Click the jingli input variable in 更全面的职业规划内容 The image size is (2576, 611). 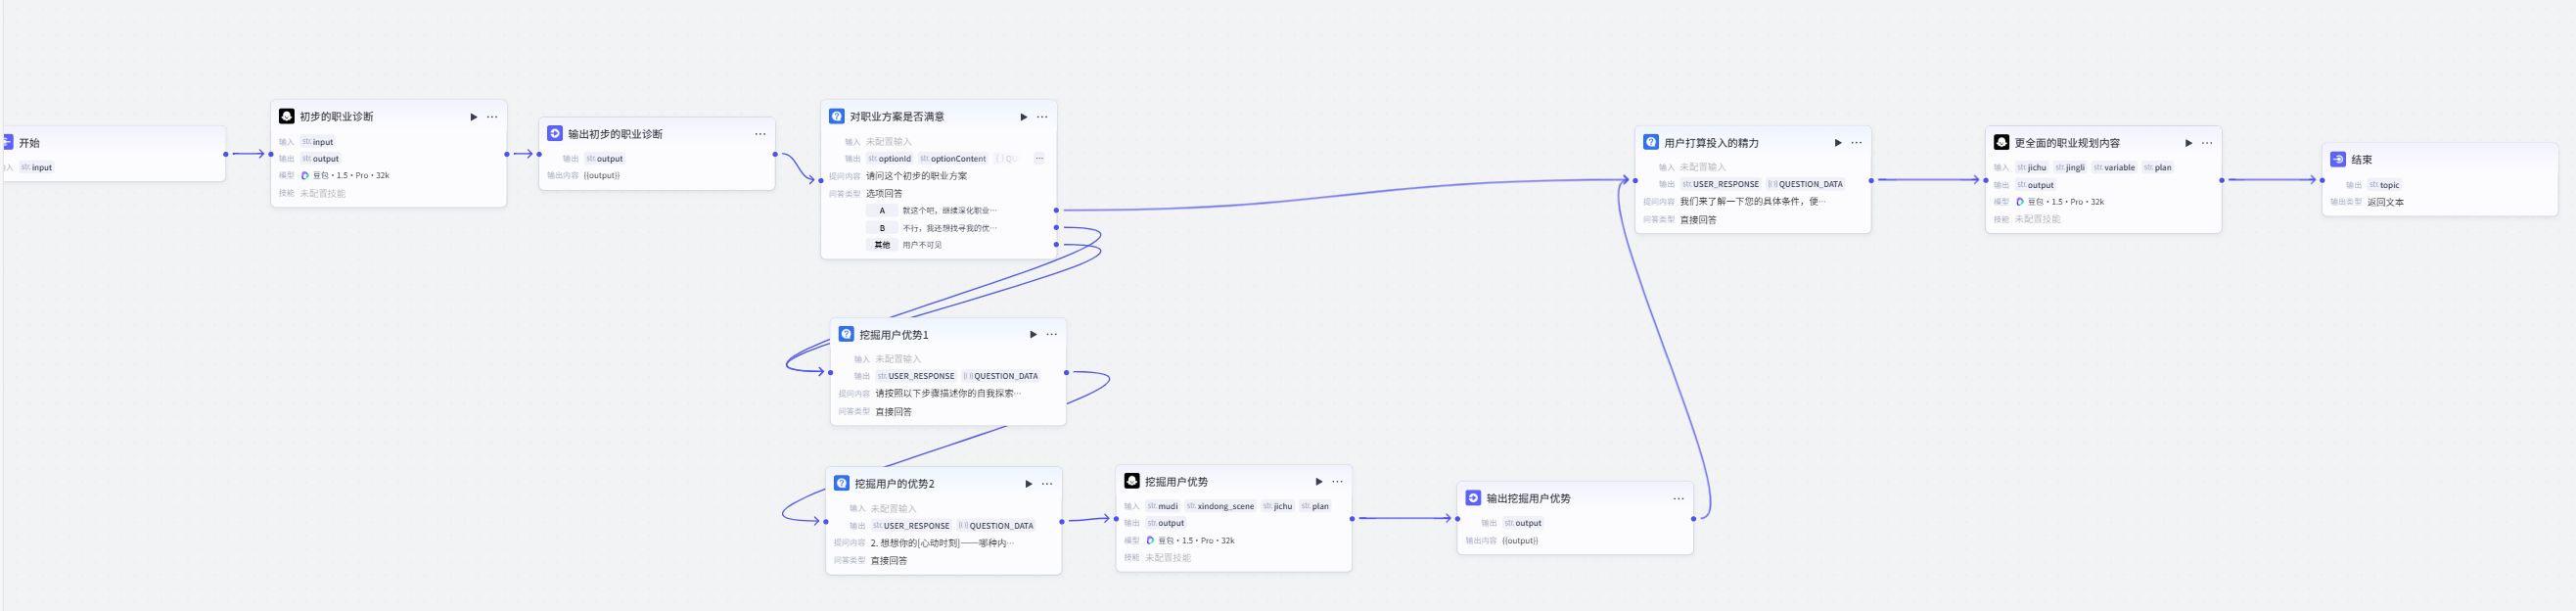coord(2071,168)
